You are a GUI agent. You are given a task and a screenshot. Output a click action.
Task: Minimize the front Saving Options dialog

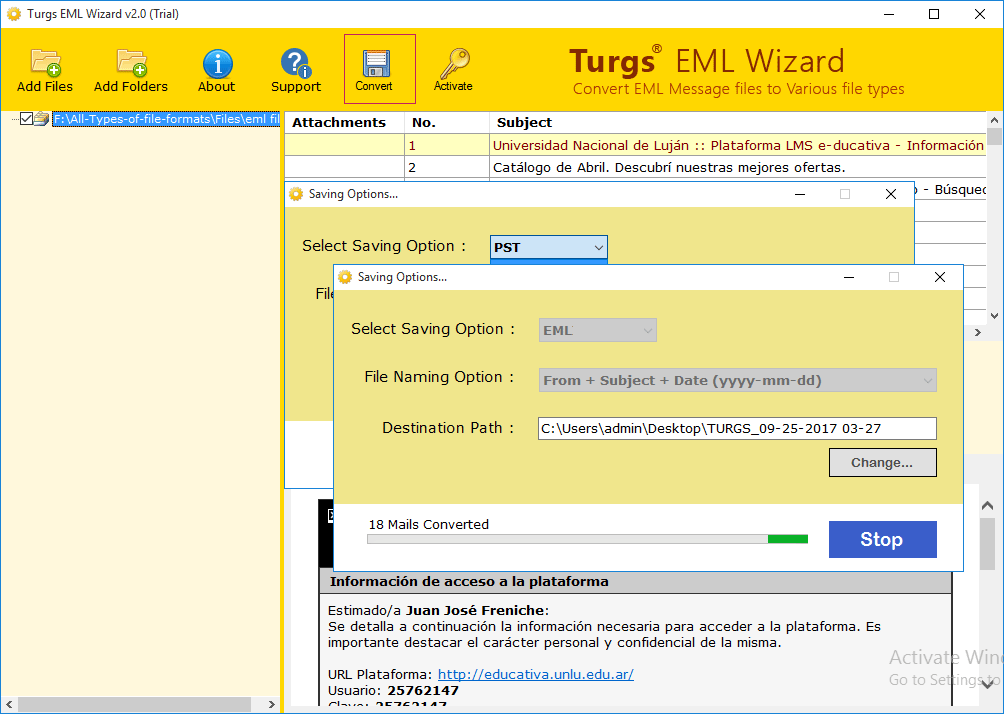(x=849, y=277)
